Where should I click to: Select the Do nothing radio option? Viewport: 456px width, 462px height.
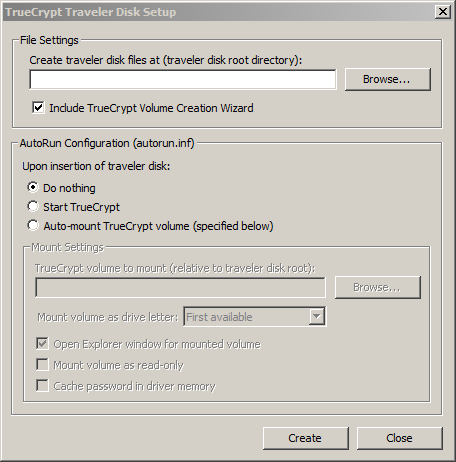pos(33,187)
